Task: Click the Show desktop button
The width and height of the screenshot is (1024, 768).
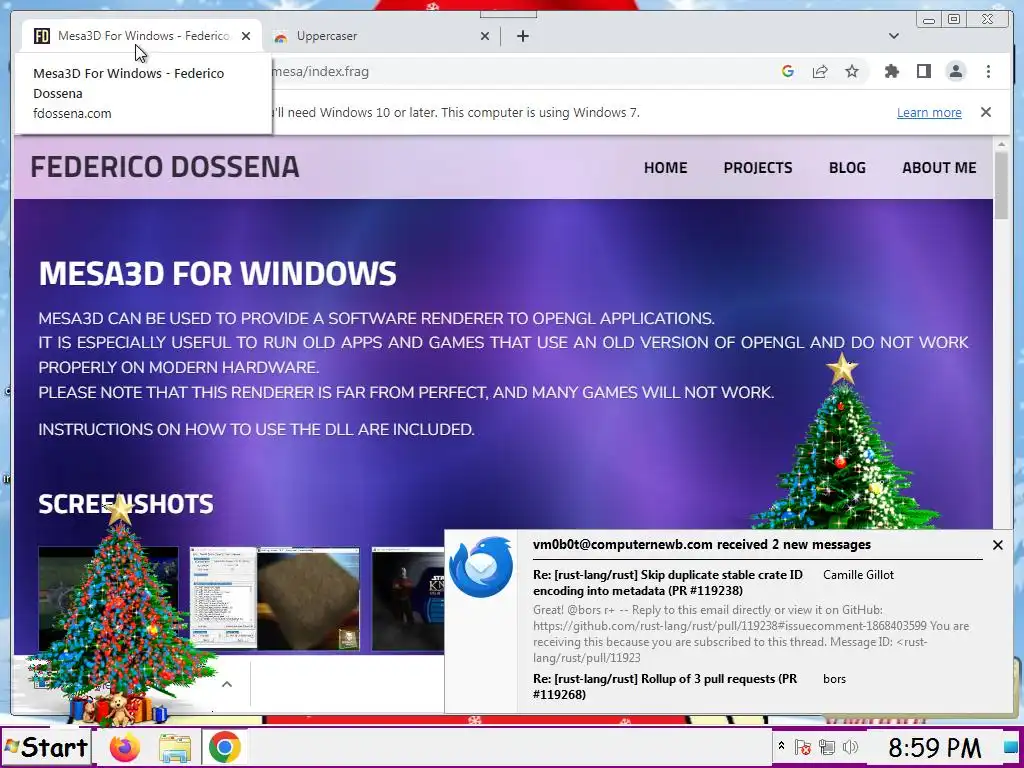Action: [1010, 746]
